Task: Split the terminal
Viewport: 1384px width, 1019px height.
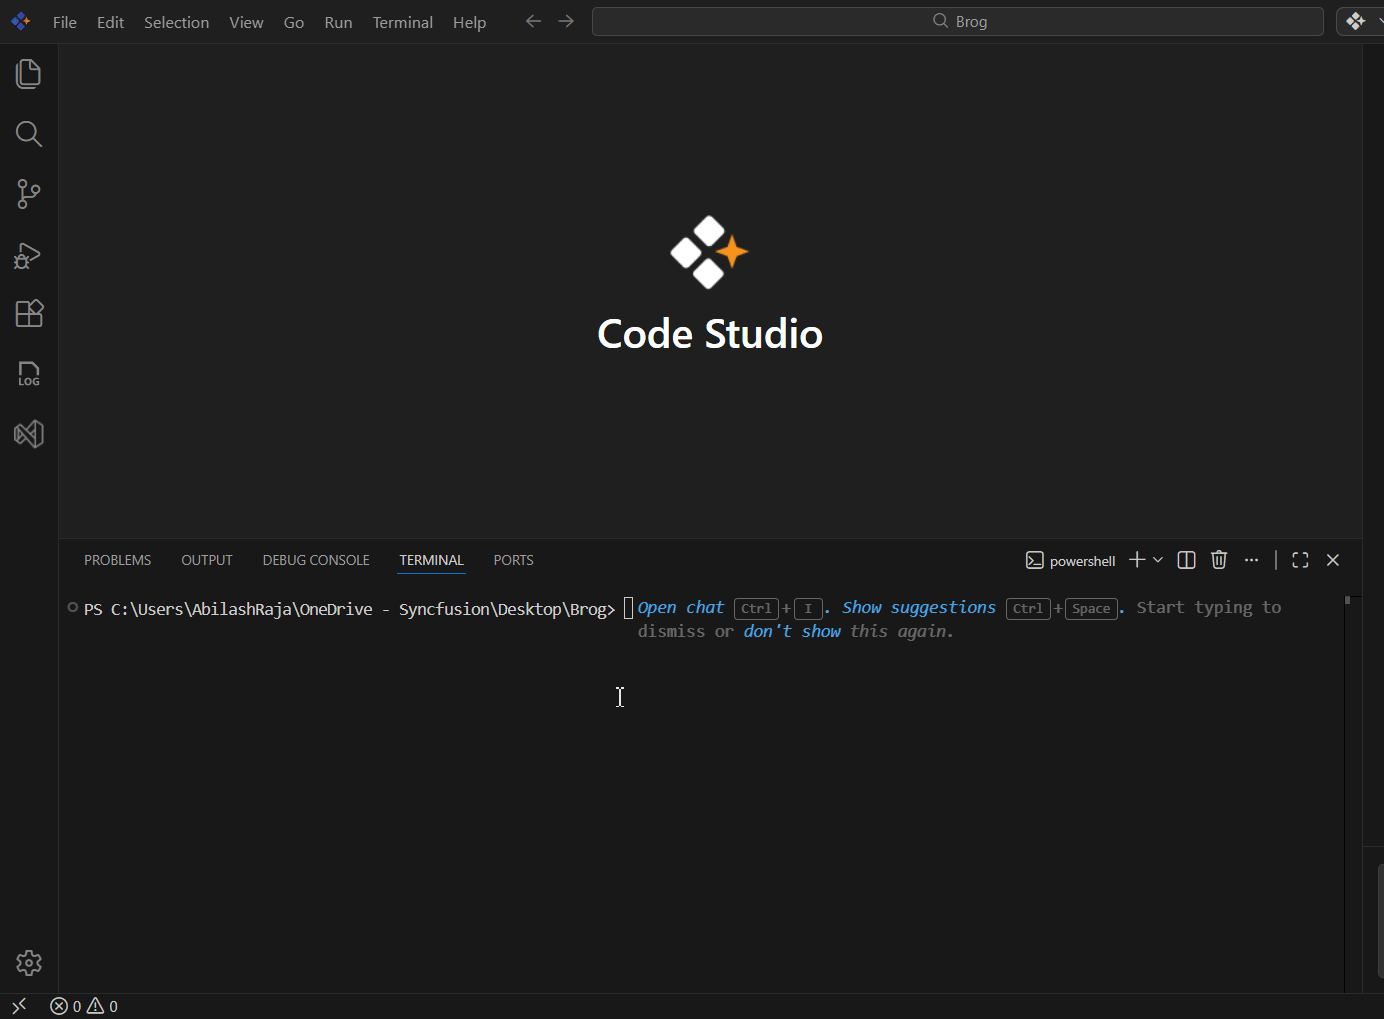Action: pyautogui.click(x=1187, y=560)
